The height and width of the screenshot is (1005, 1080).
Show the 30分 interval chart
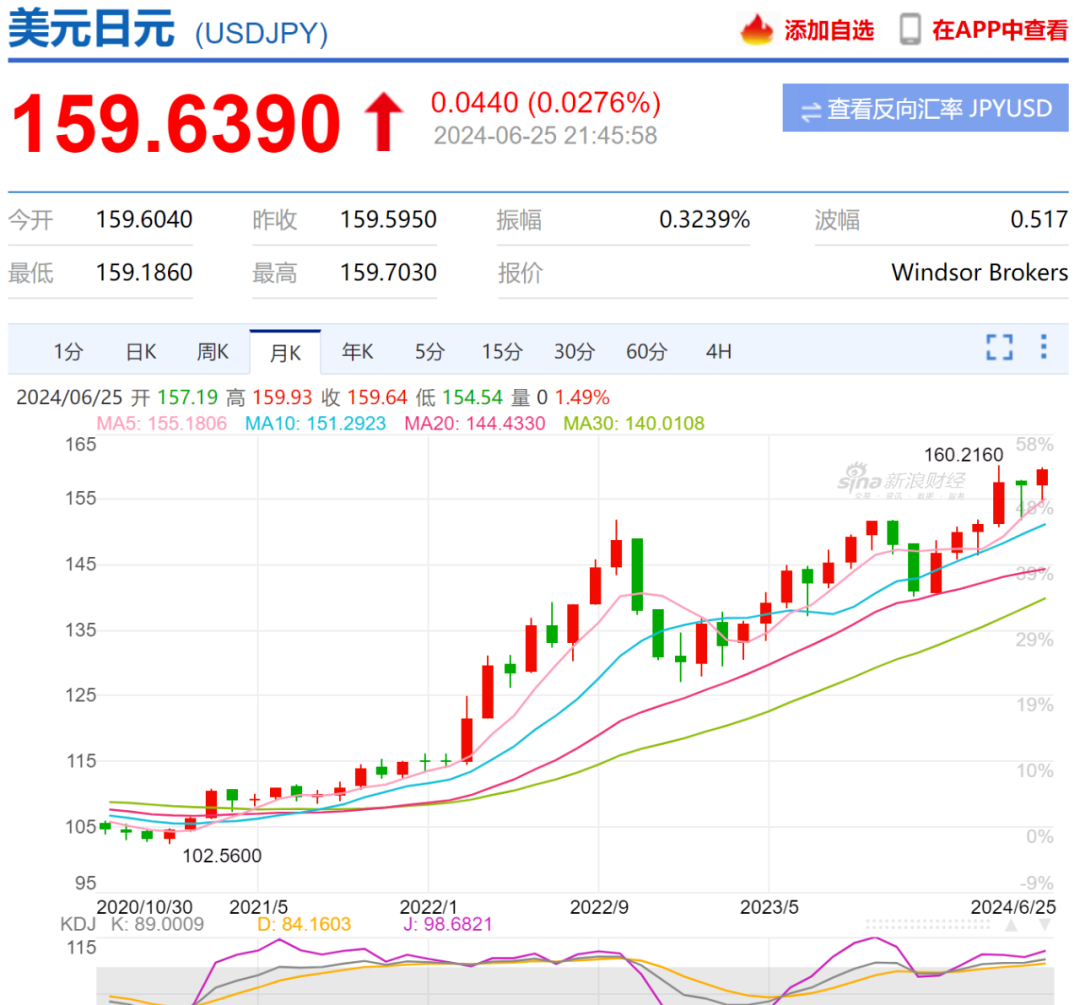(574, 352)
